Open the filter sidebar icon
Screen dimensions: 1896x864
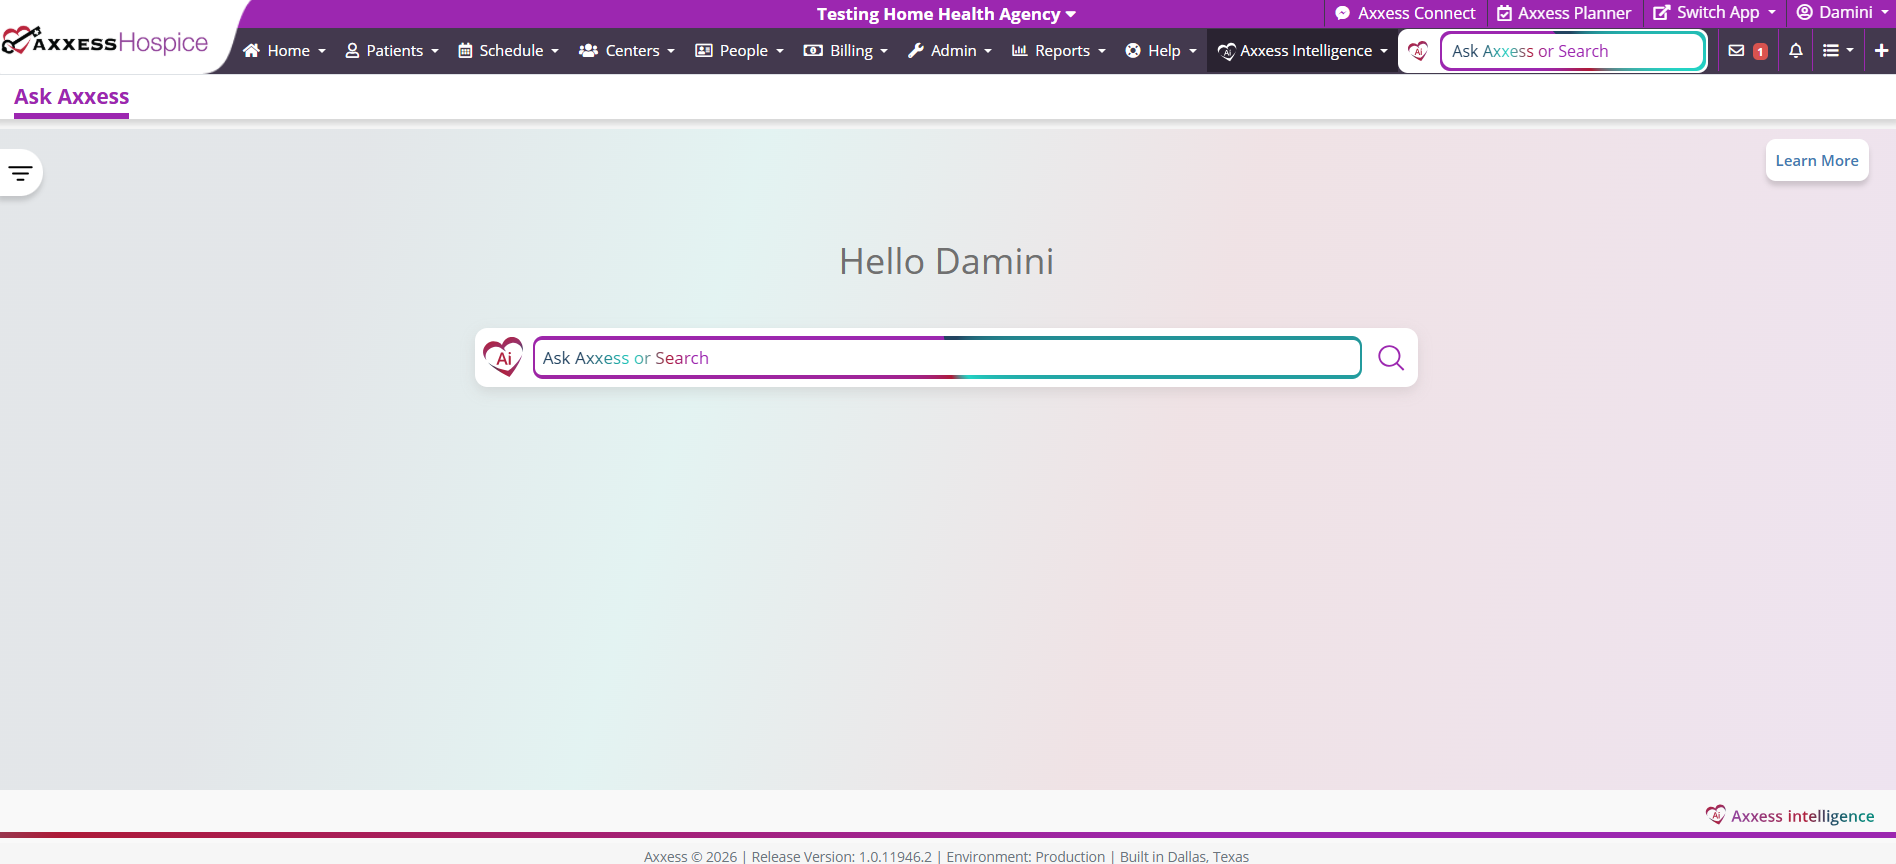20,173
